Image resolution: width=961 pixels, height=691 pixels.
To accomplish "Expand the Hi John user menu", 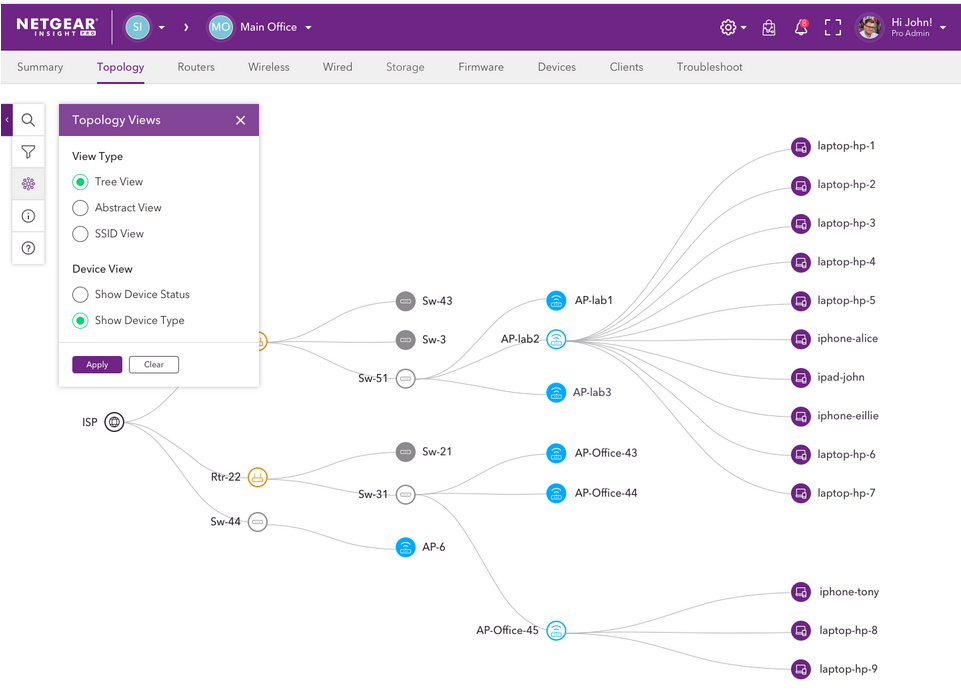I will click(x=942, y=28).
